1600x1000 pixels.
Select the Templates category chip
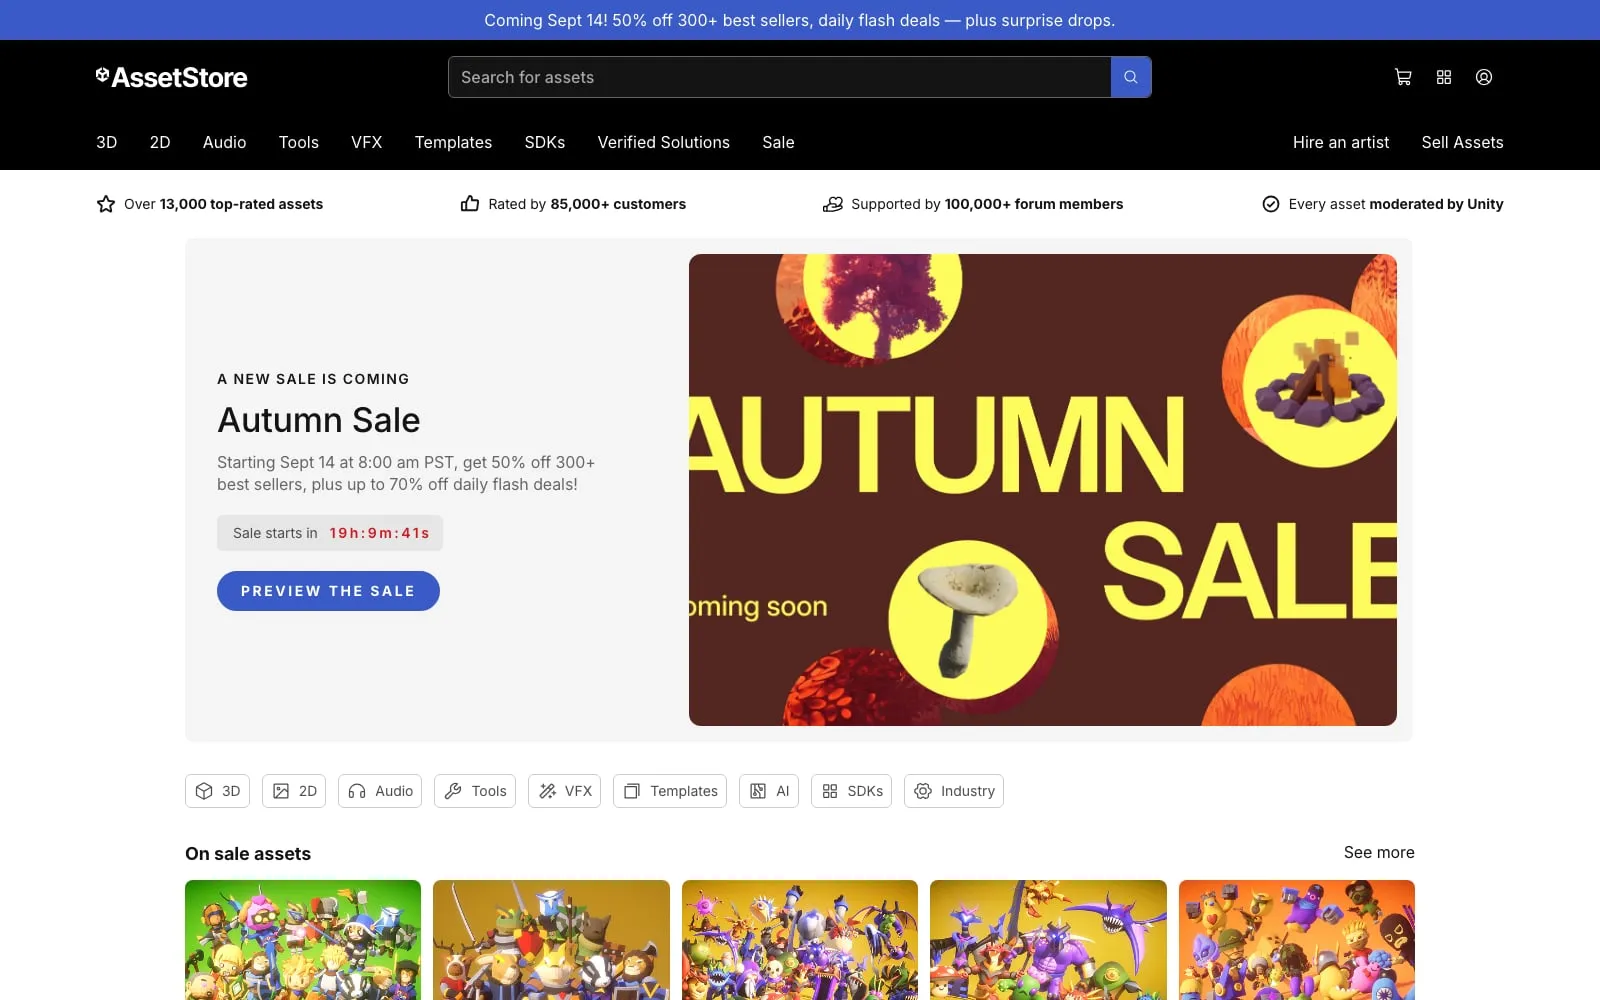click(x=670, y=791)
